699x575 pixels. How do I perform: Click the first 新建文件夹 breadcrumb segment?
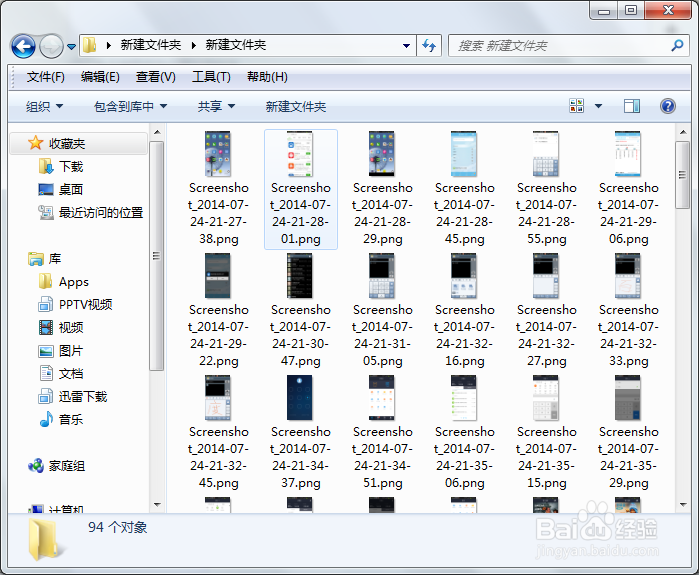(x=151, y=45)
